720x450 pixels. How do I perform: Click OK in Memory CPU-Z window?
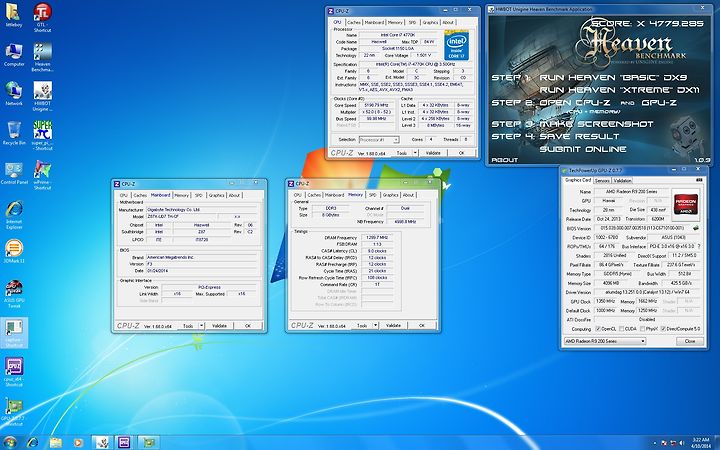click(x=422, y=325)
